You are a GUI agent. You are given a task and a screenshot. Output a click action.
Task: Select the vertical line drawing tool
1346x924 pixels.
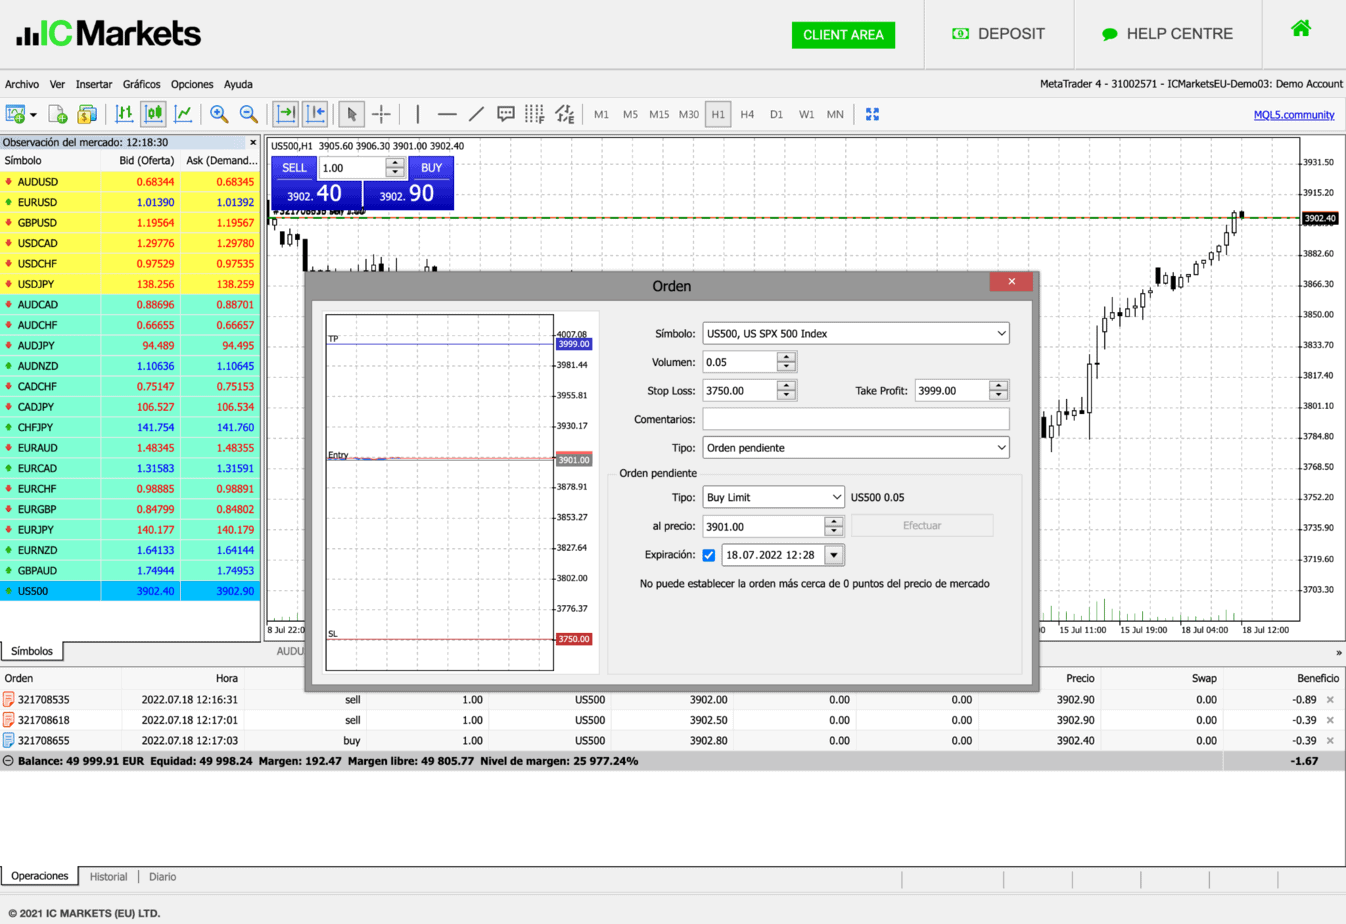[x=417, y=114]
